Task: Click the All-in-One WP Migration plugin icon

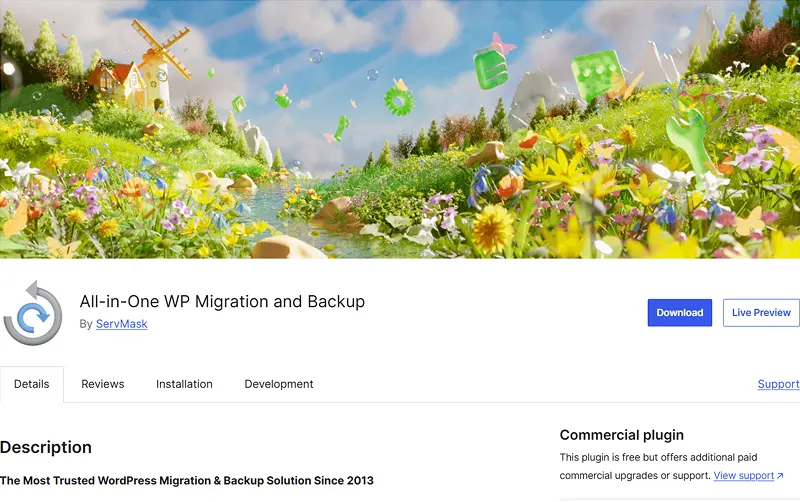Action: point(33,313)
